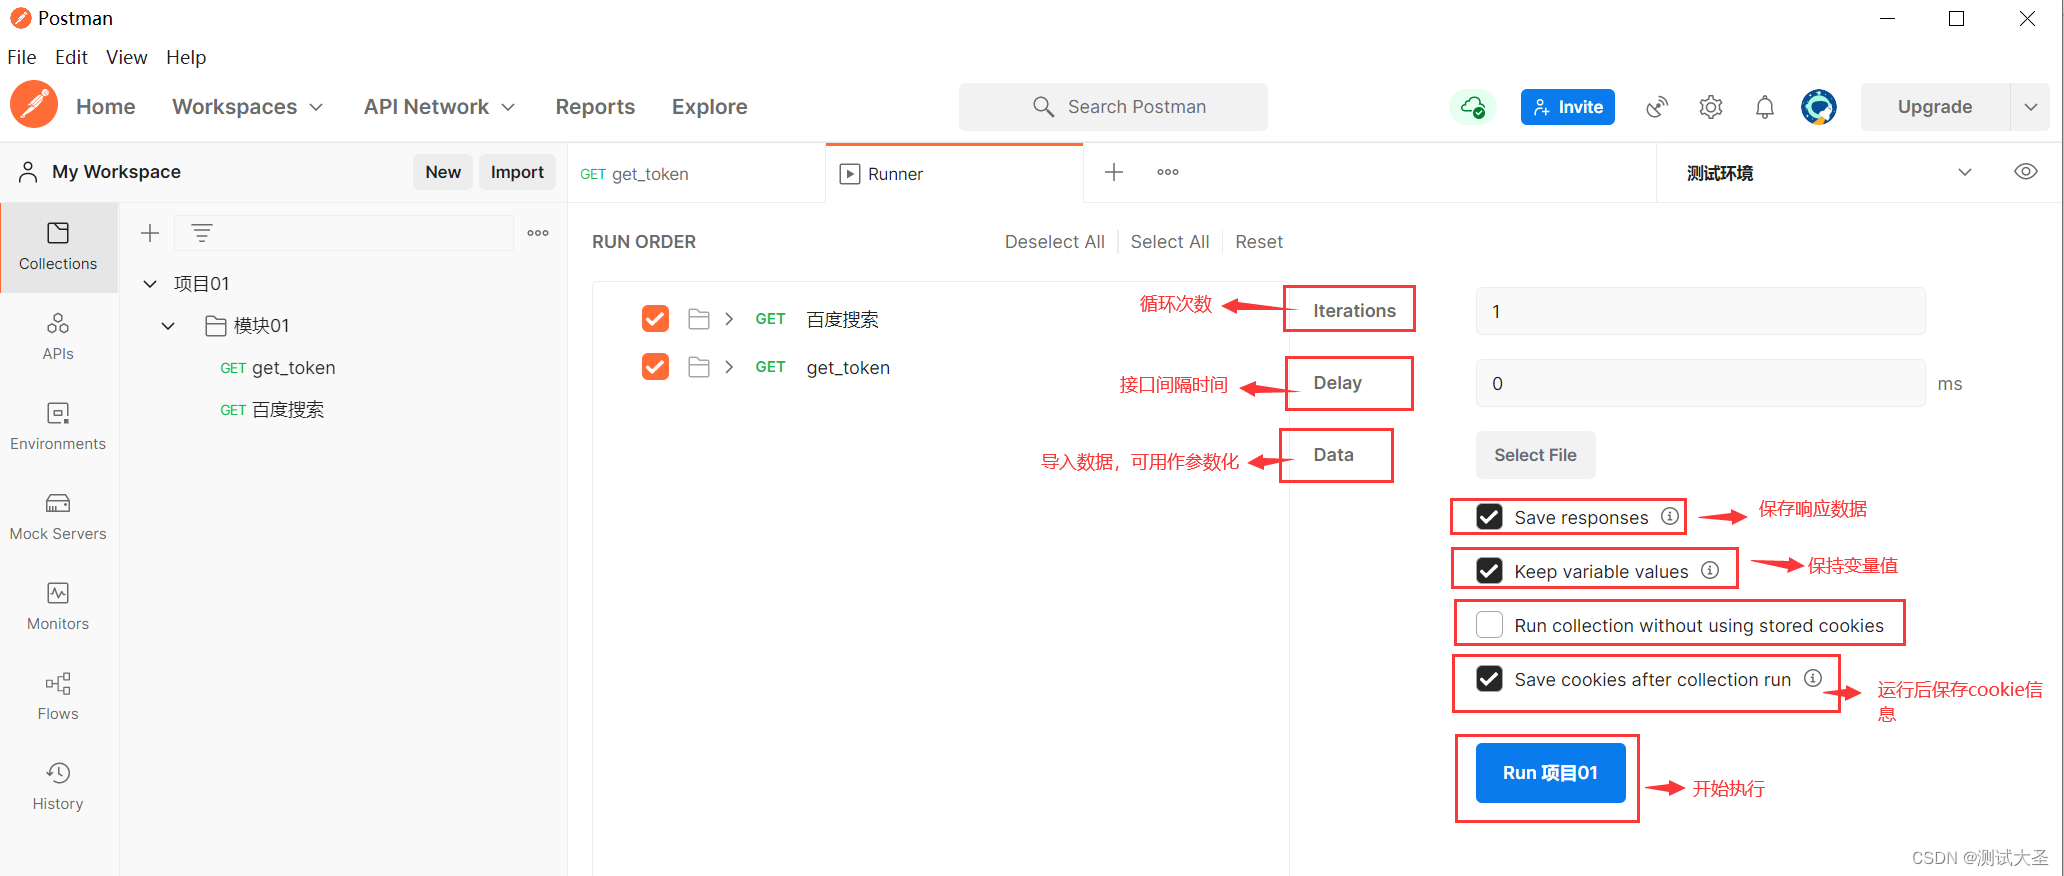Click folder icon in get_token run row
This screenshot has width=2064, height=876.
coord(699,367)
